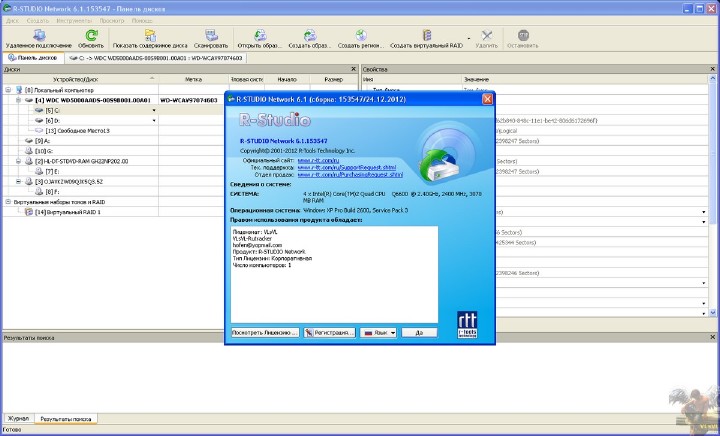Click the Refresh (Обновить) toolbar icon
This screenshot has height=436, width=720.
(90, 36)
